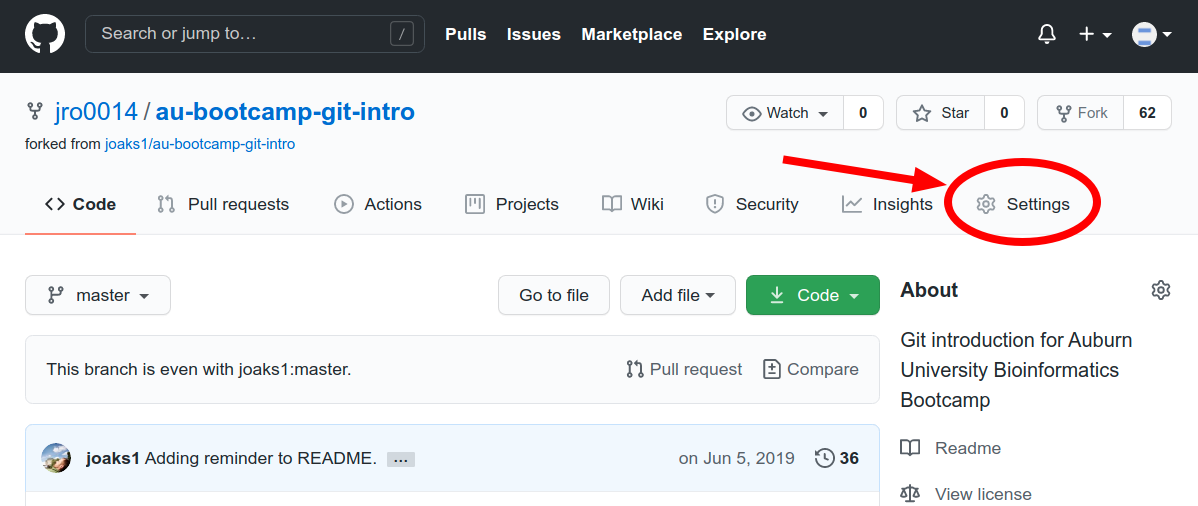Star the repository
Screen dimensions: 1198x506
[x=941, y=113]
